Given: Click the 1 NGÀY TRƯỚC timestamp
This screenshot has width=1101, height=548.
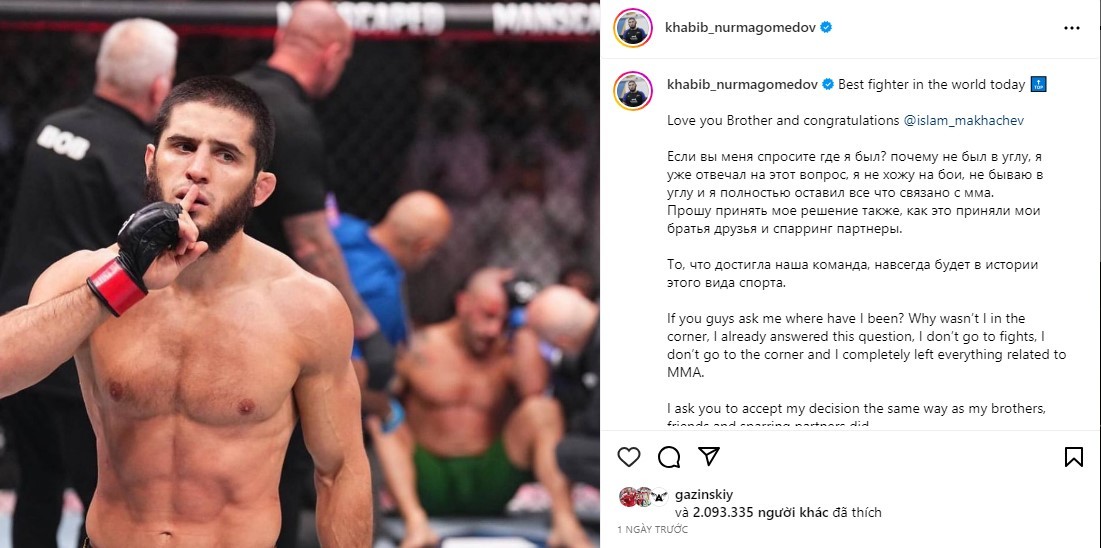Looking at the screenshot, I should coord(650,529).
